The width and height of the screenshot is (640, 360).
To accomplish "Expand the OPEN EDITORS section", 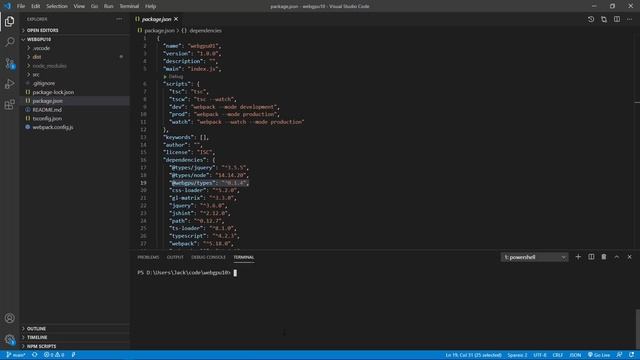I will point(42,30).
